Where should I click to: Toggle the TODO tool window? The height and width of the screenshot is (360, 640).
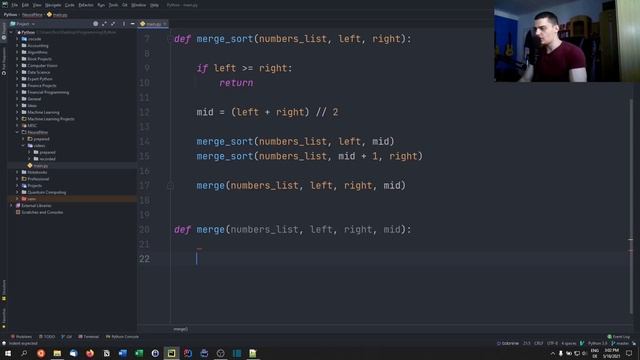point(47,337)
